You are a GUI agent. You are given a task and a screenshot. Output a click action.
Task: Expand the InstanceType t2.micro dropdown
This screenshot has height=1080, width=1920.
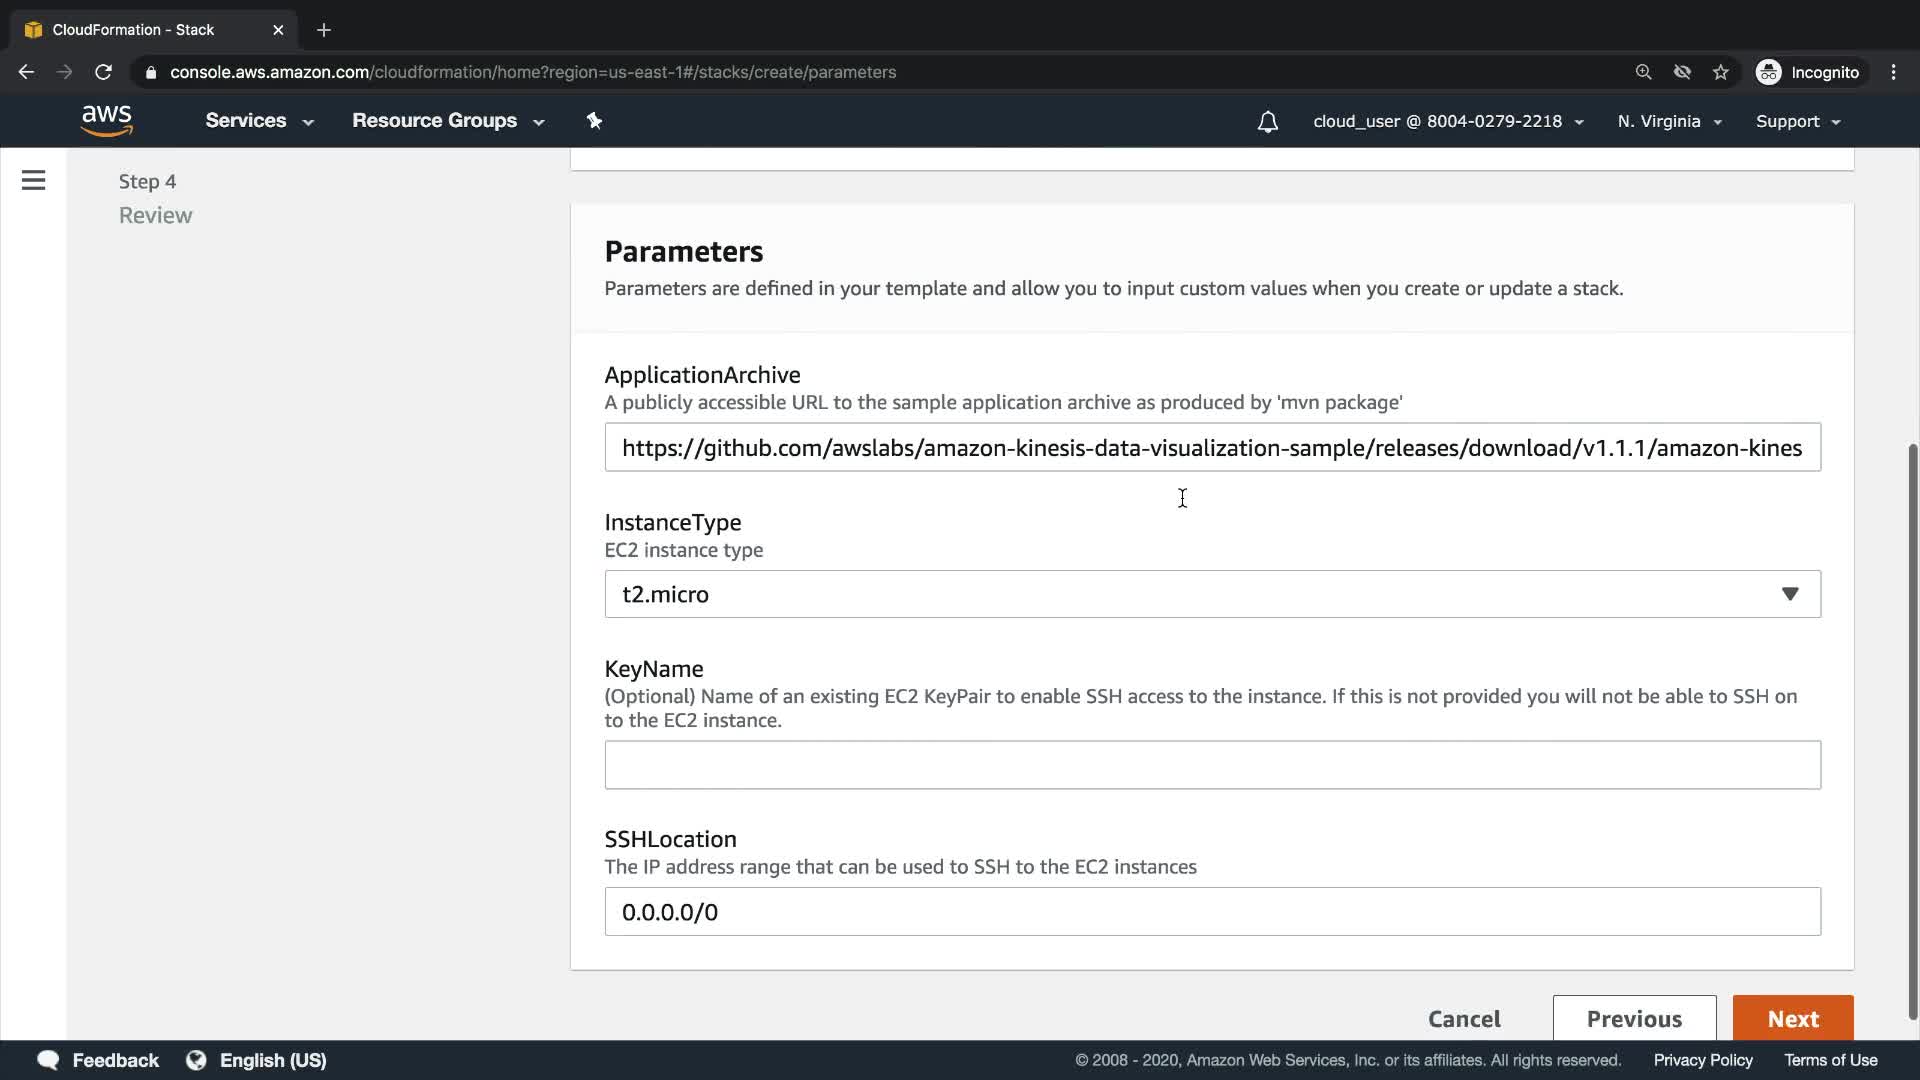click(x=1212, y=594)
